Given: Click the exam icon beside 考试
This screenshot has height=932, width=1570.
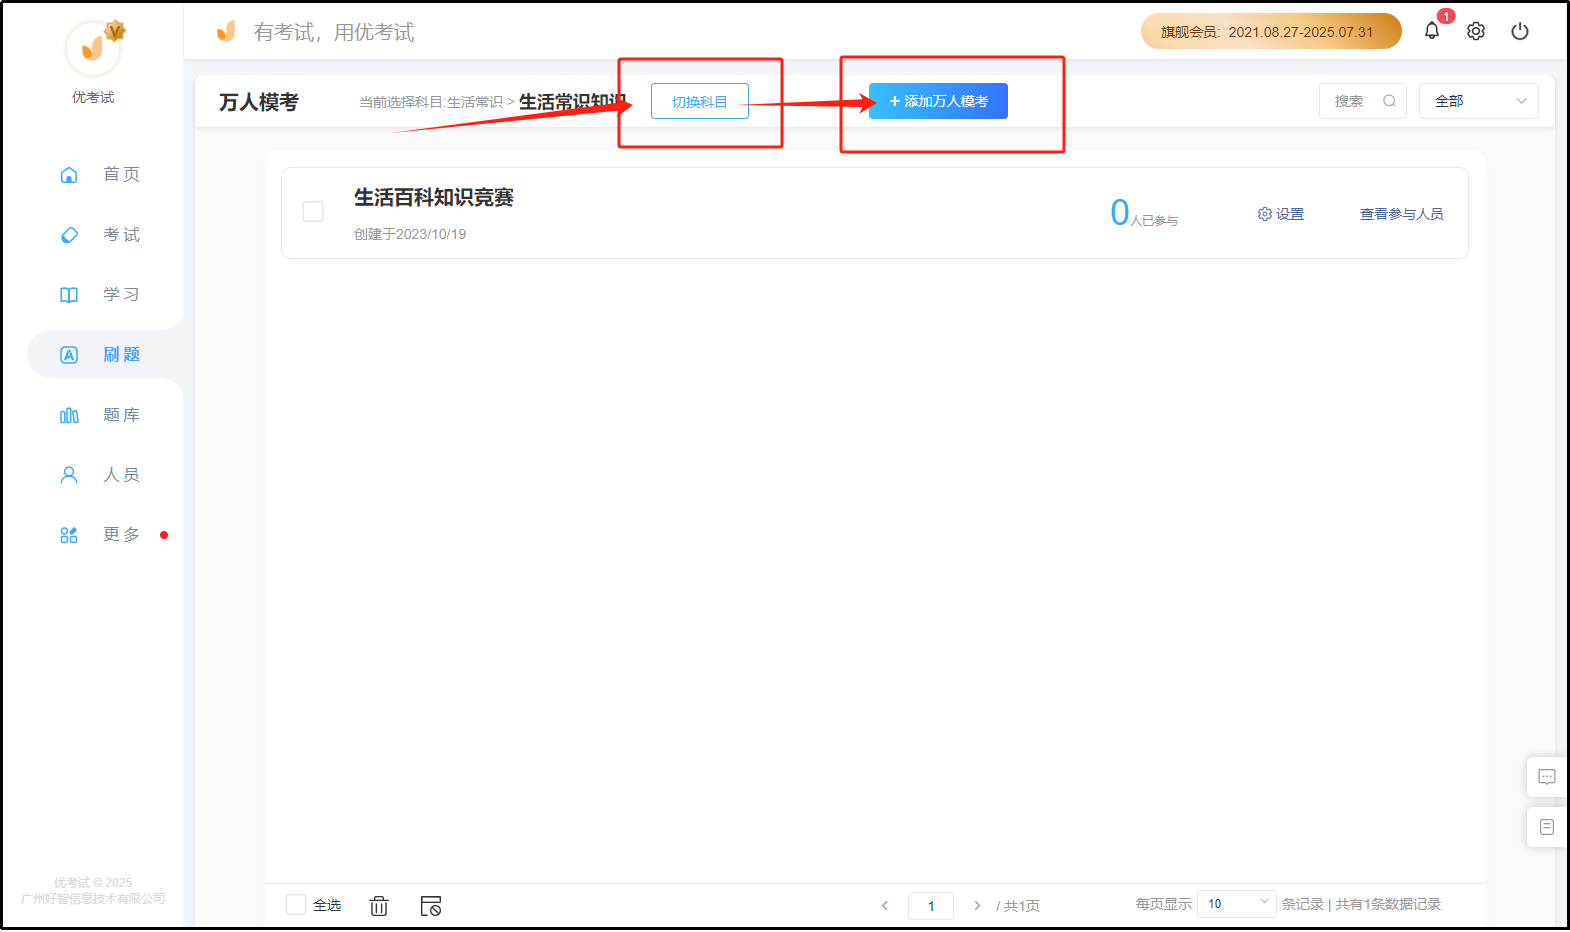Looking at the screenshot, I should tap(69, 235).
